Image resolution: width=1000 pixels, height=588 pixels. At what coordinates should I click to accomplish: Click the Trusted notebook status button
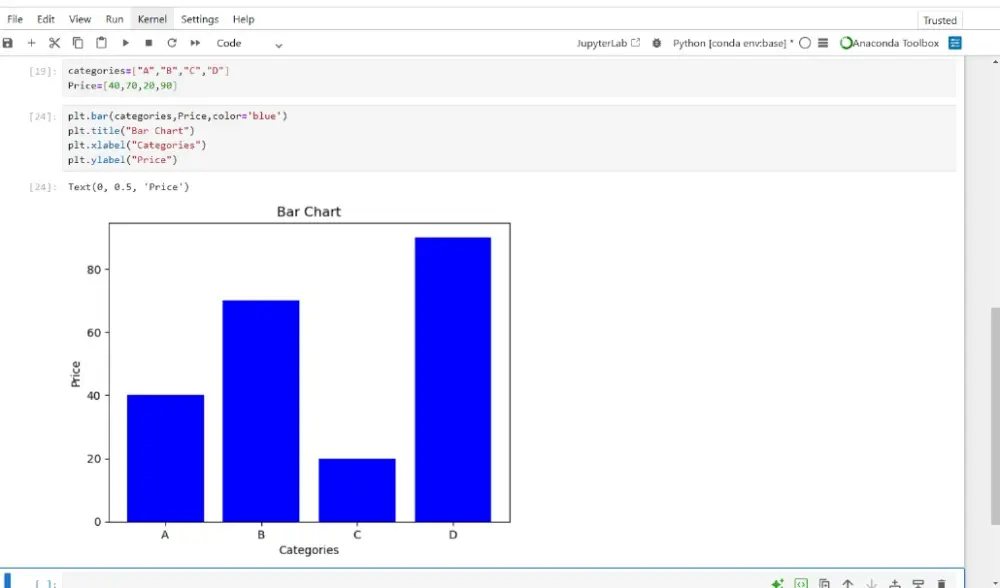[939, 19]
